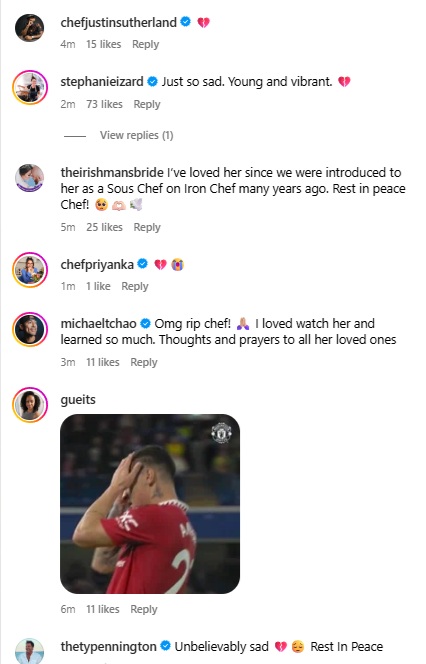Screen dimensions: 426x664
Task: Click chefpriyanka's story ring avatar
Action: (x=30, y=270)
